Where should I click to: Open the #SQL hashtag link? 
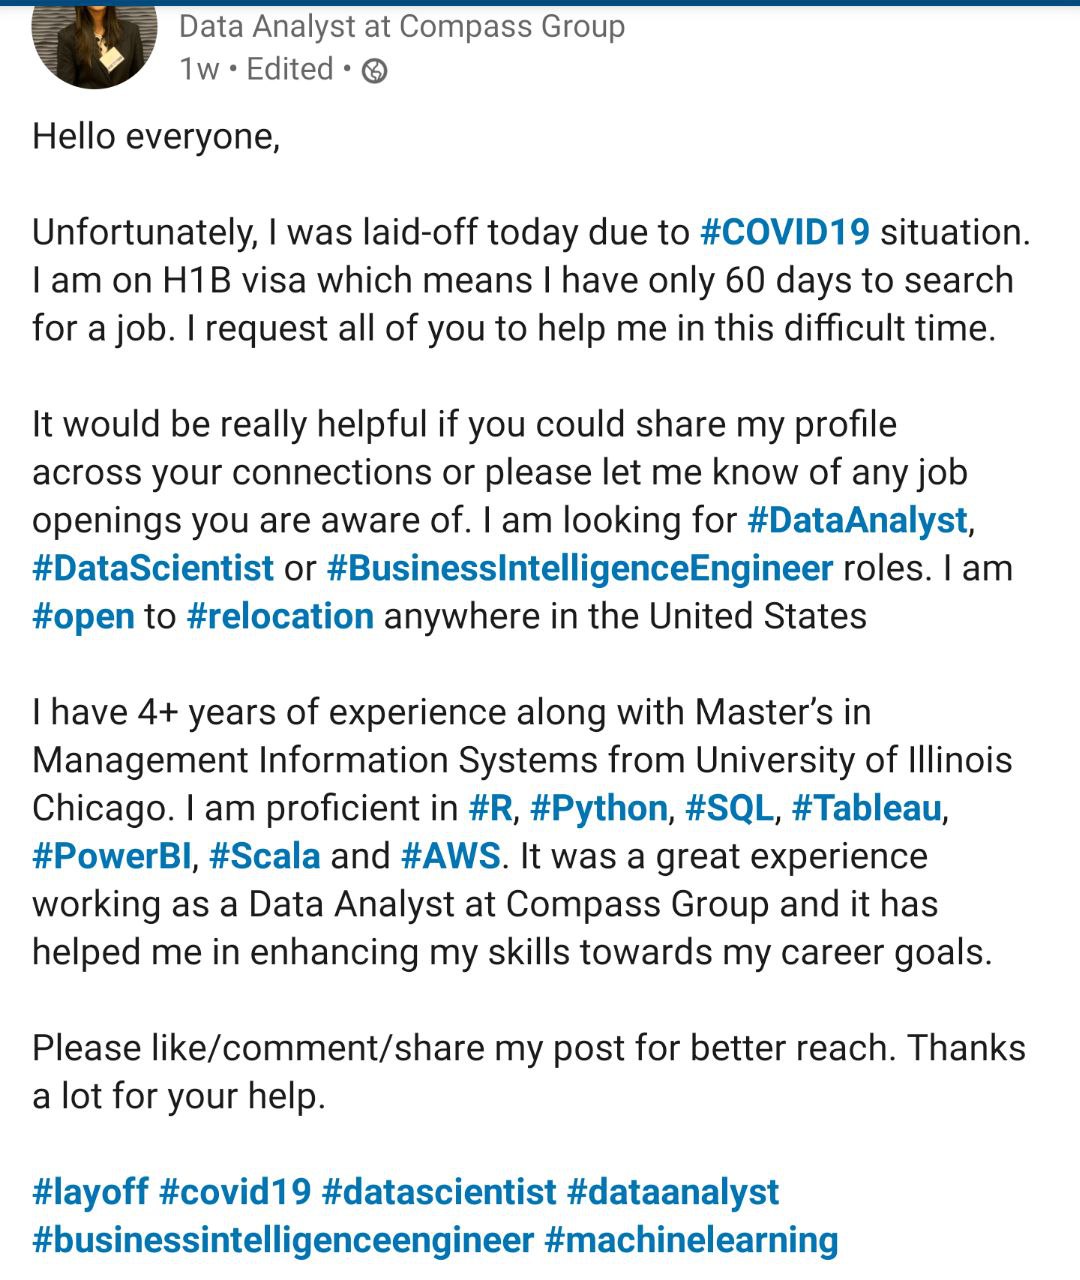[729, 808]
